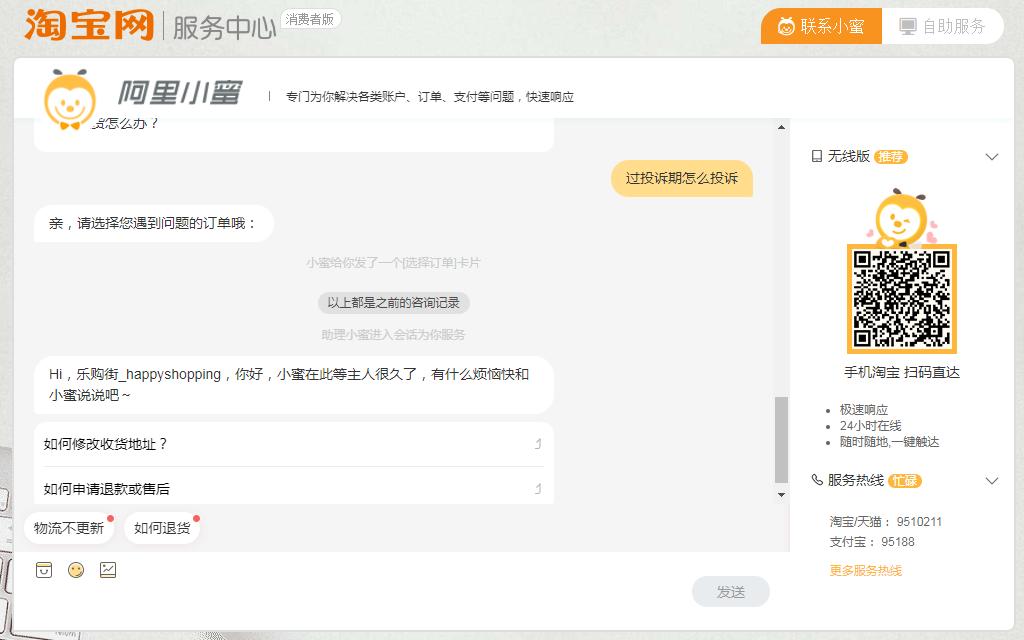Open 更多服务热线 link
The width and height of the screenshot is (1024, 640).
[x=864, y=570]
